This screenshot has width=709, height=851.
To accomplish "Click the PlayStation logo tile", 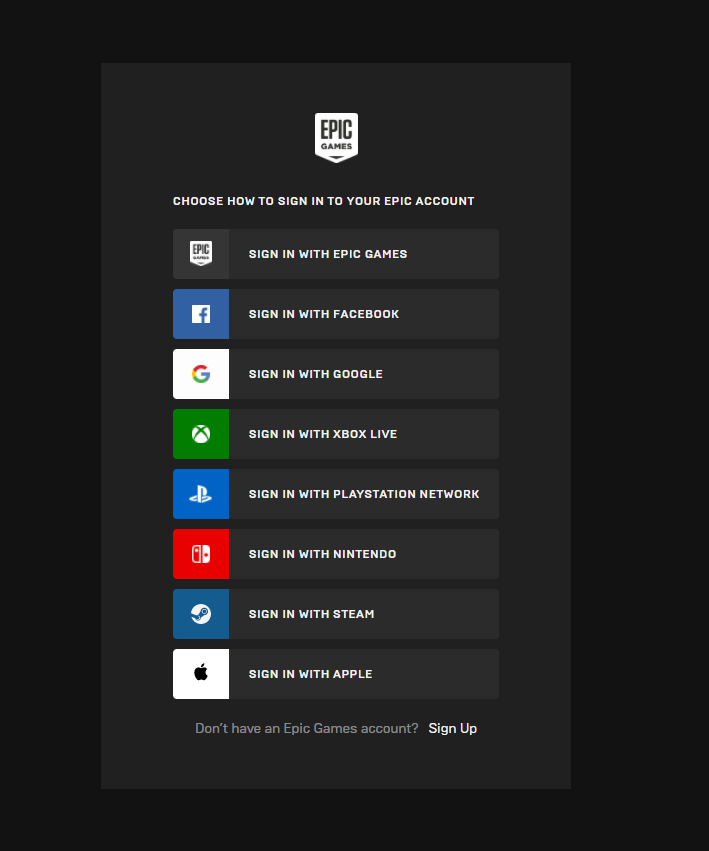I will (201, 494).
